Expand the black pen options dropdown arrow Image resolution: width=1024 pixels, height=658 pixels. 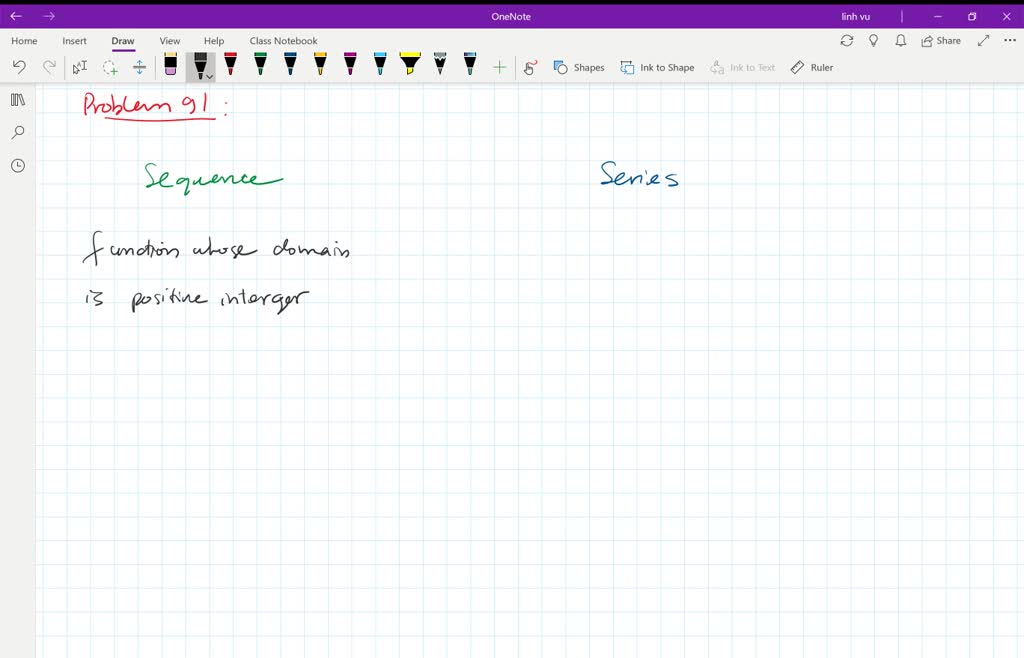pyautogui.click(x=210, y=76)
